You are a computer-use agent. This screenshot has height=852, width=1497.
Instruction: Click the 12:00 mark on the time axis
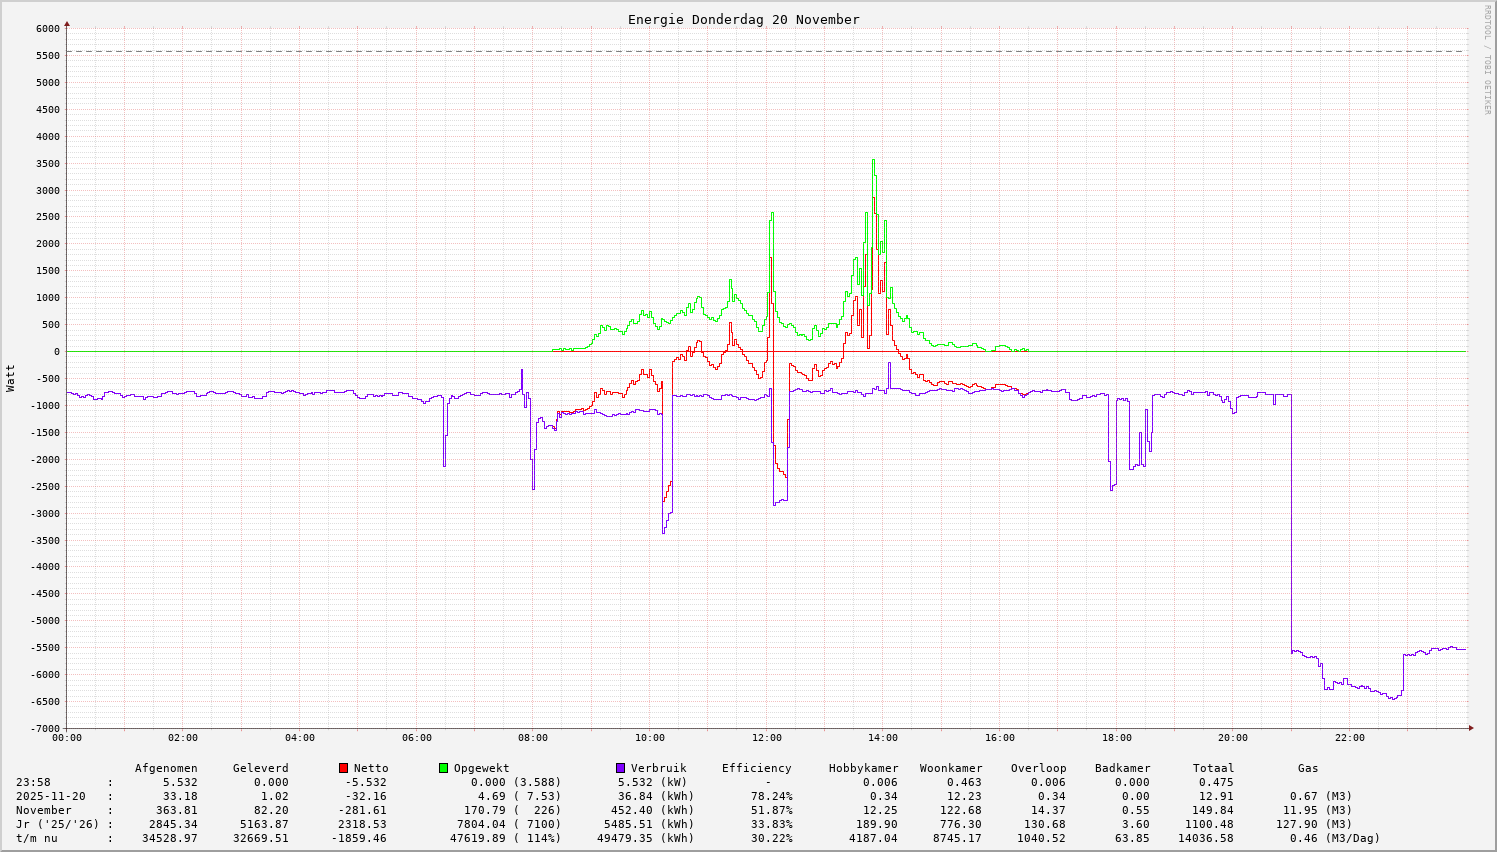coord(767,738)
